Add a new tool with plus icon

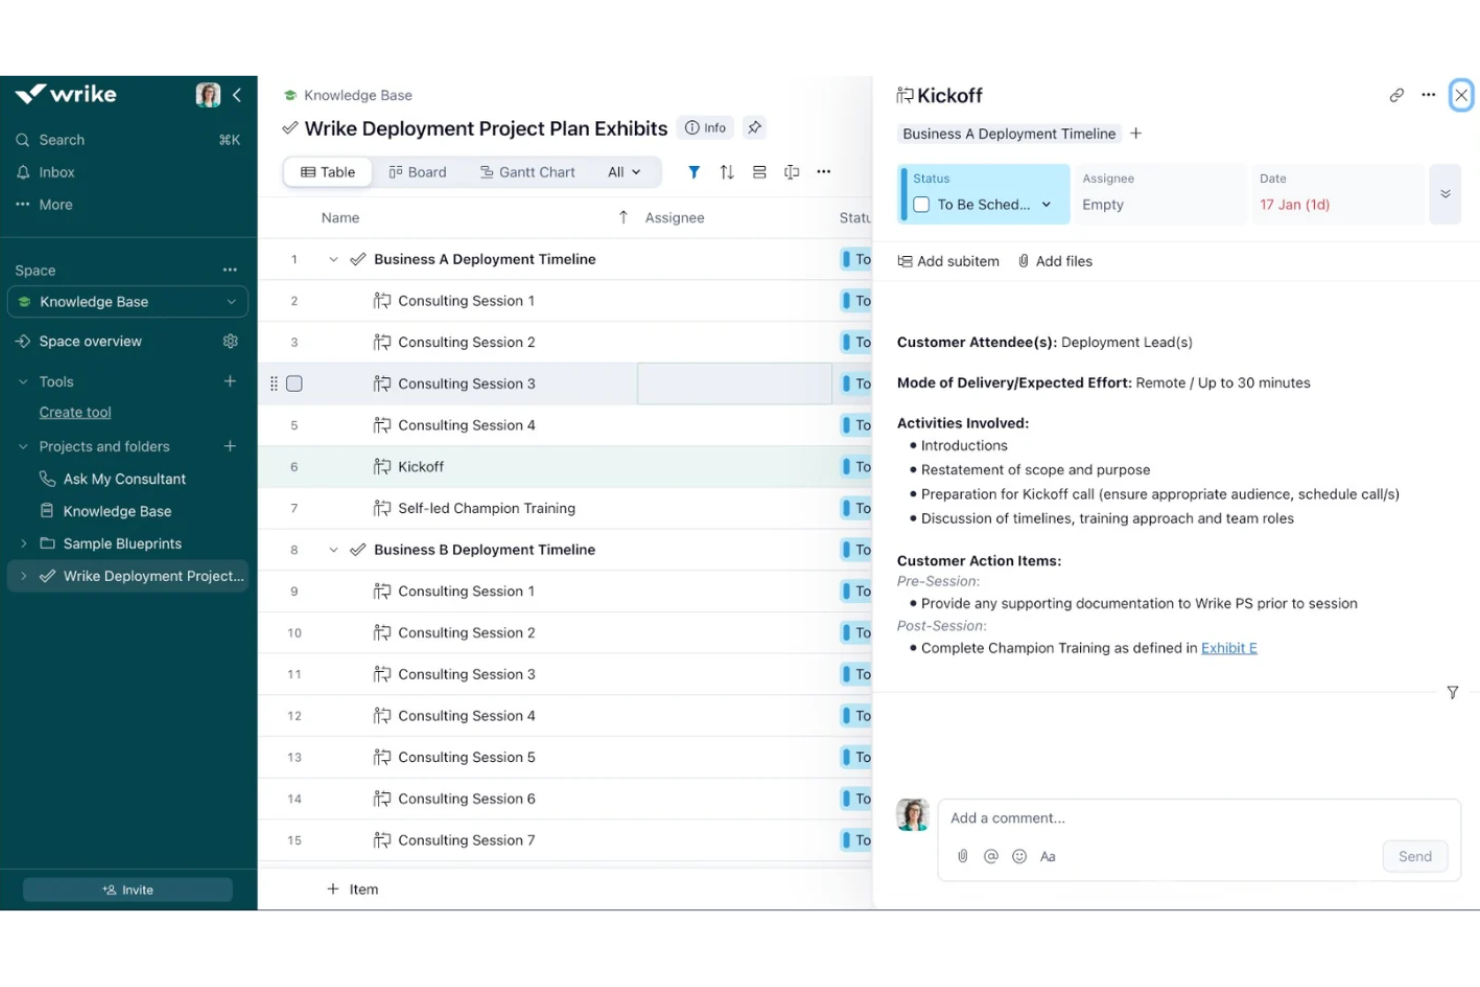(x=230, y=381)
